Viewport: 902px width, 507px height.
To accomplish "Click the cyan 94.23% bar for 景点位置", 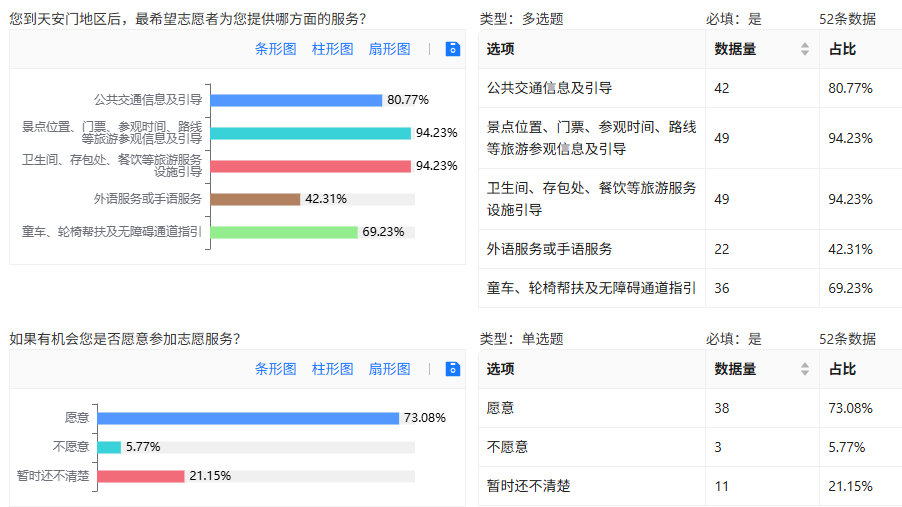I will (x=311, y=134).
